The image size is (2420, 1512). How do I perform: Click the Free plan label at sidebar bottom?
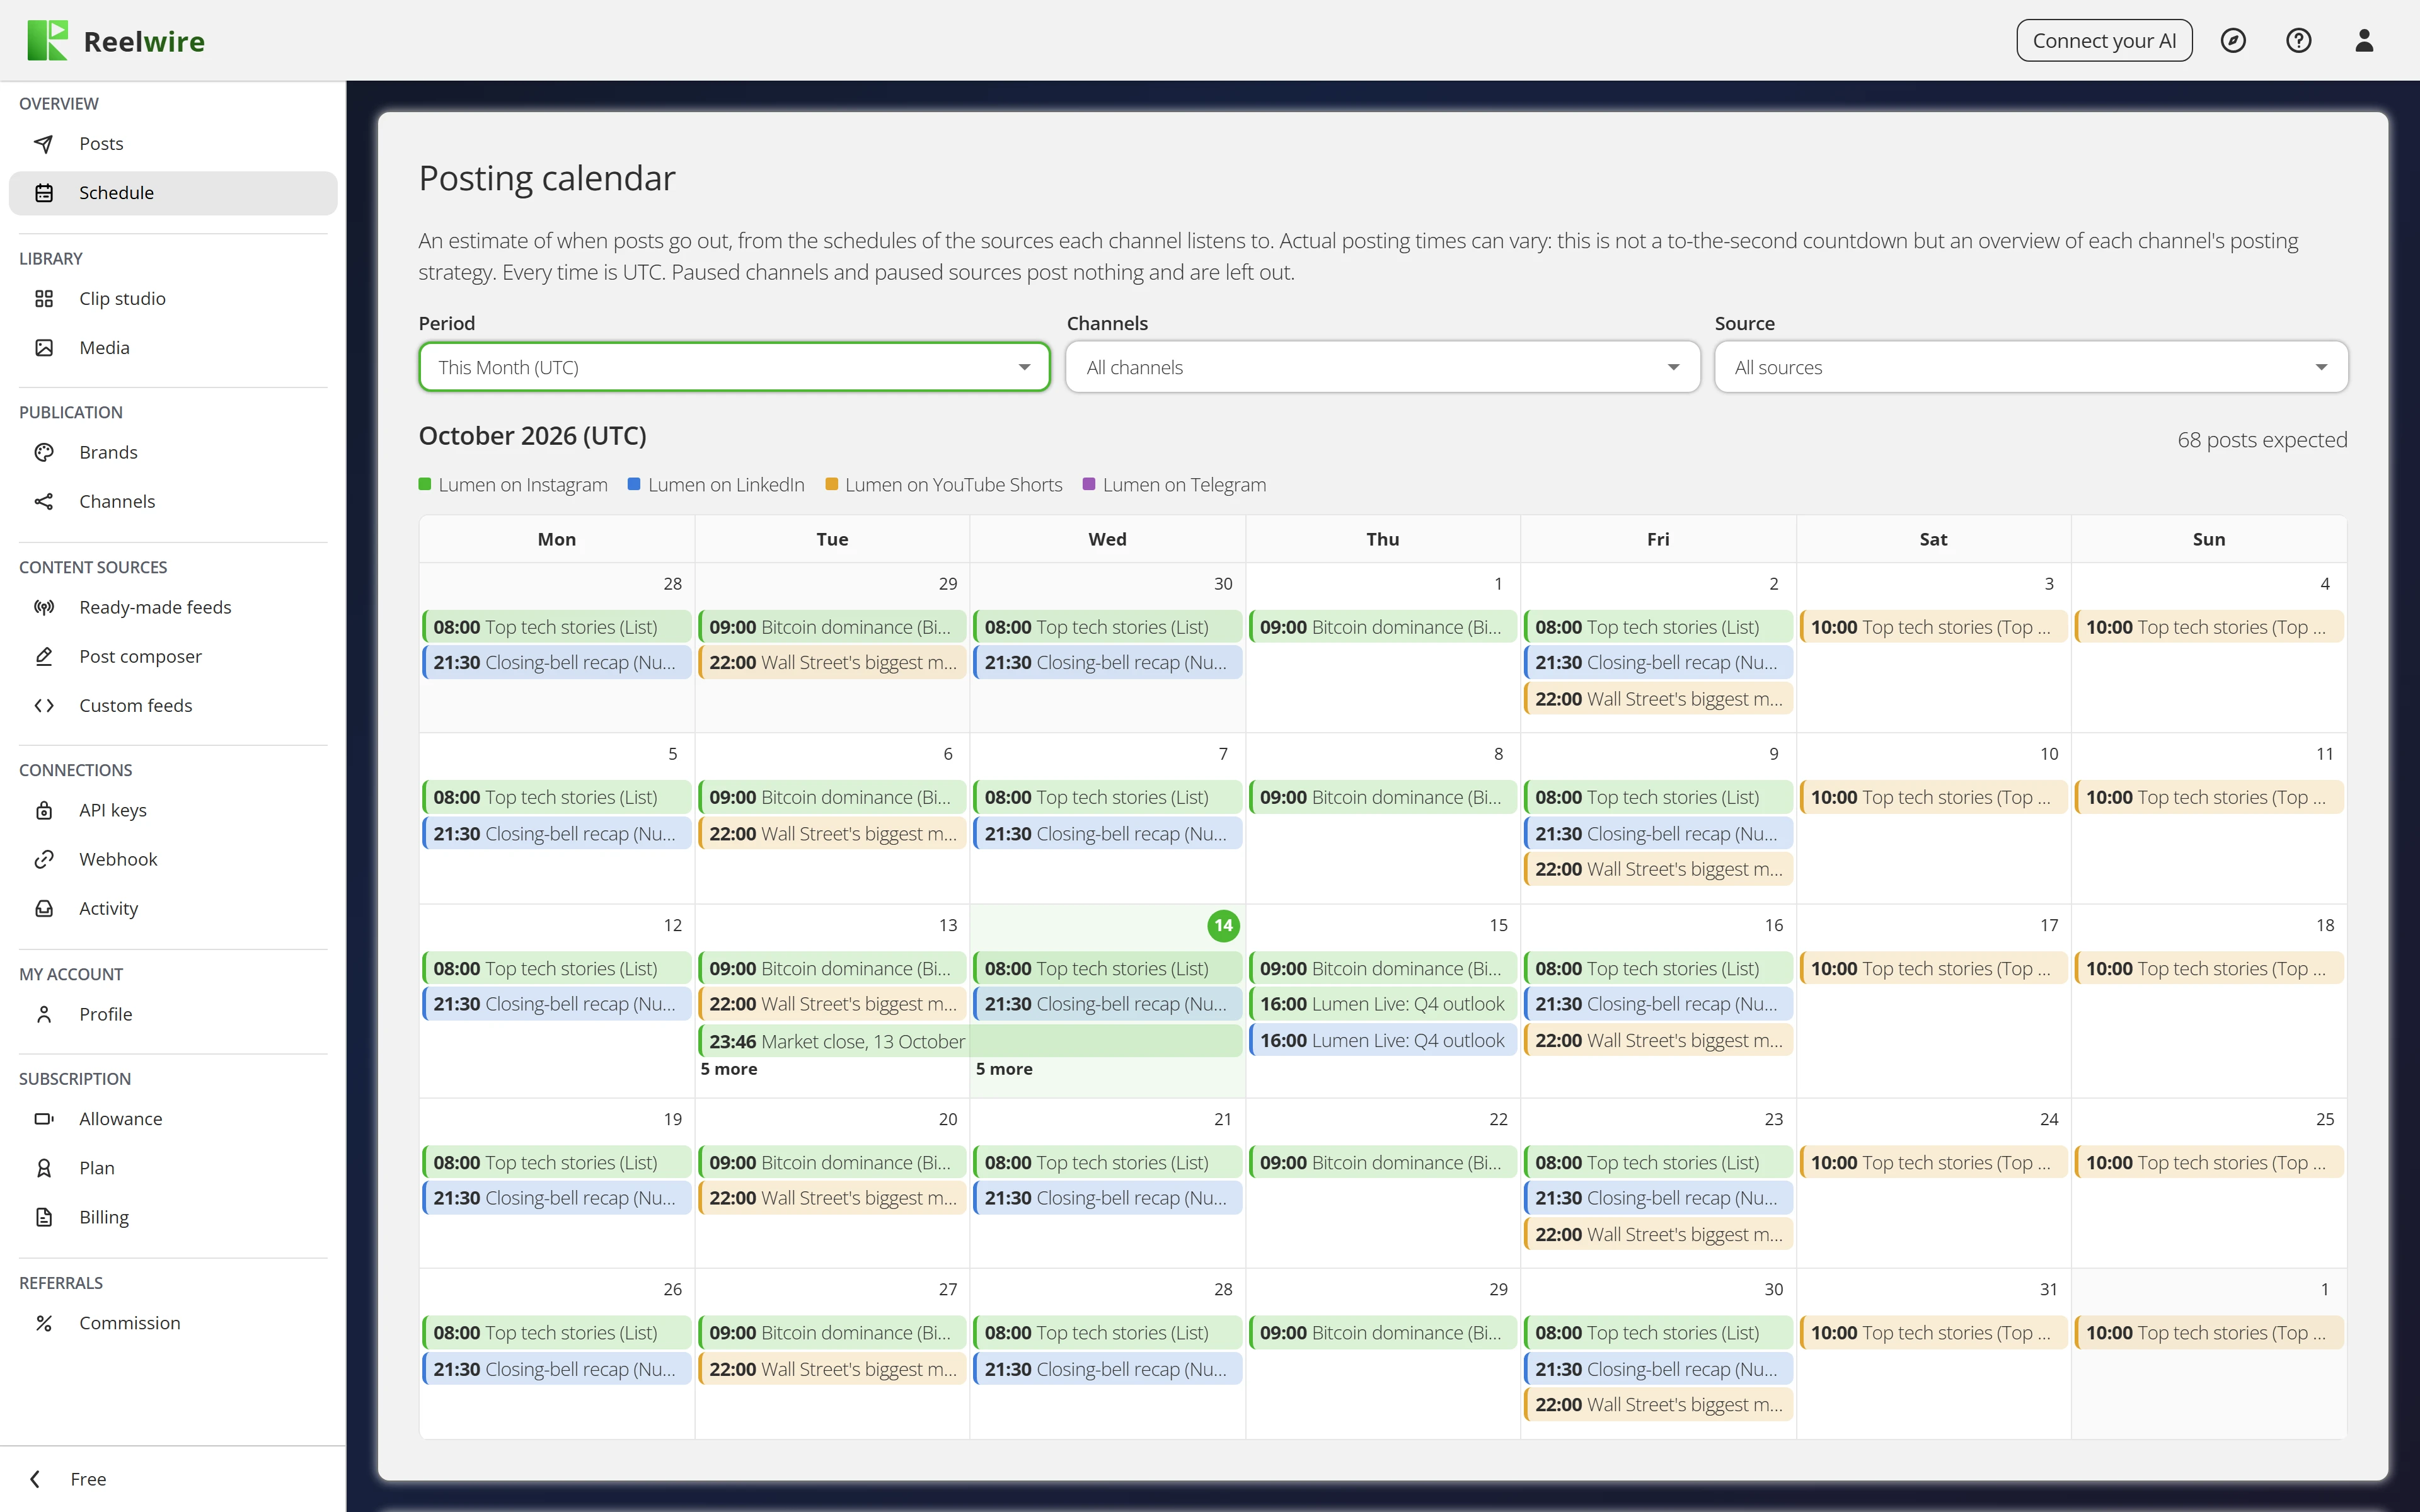tap(88, 1479)
